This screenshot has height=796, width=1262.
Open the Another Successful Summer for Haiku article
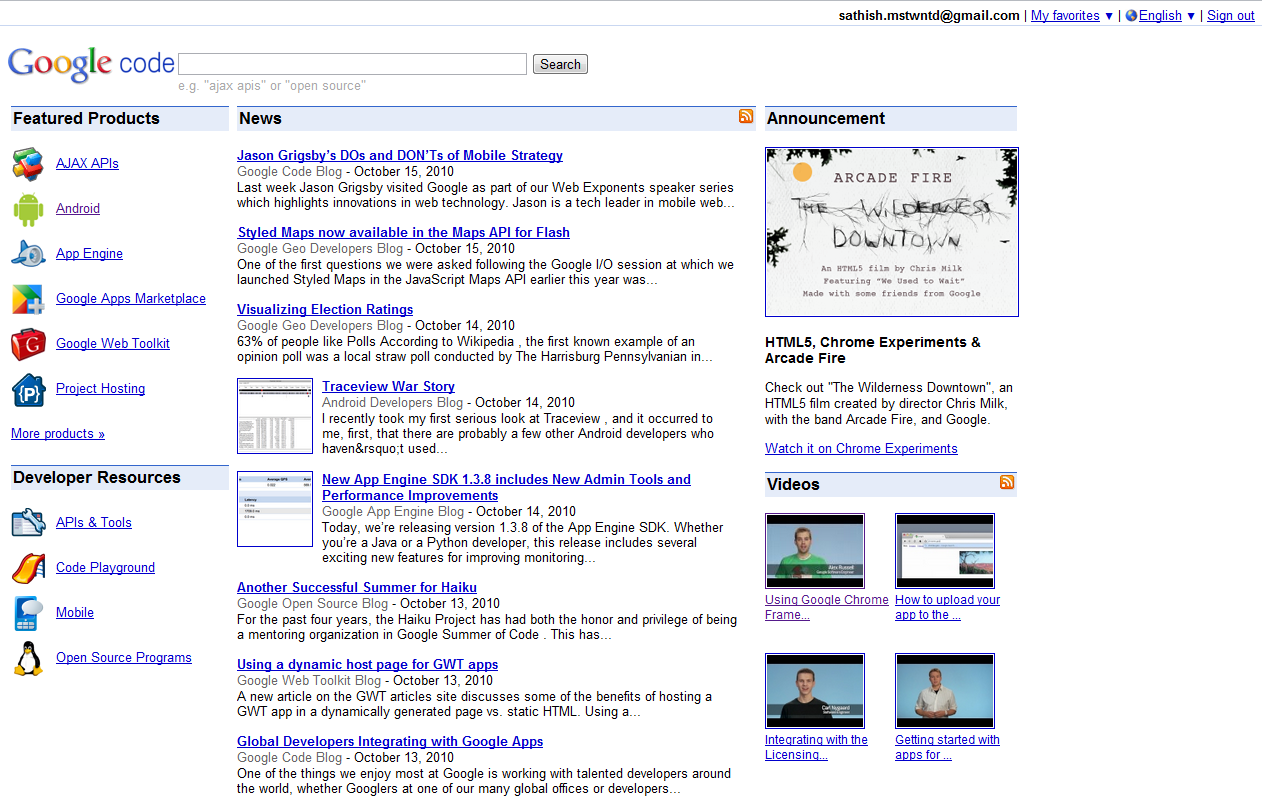[x=357, y=587]
